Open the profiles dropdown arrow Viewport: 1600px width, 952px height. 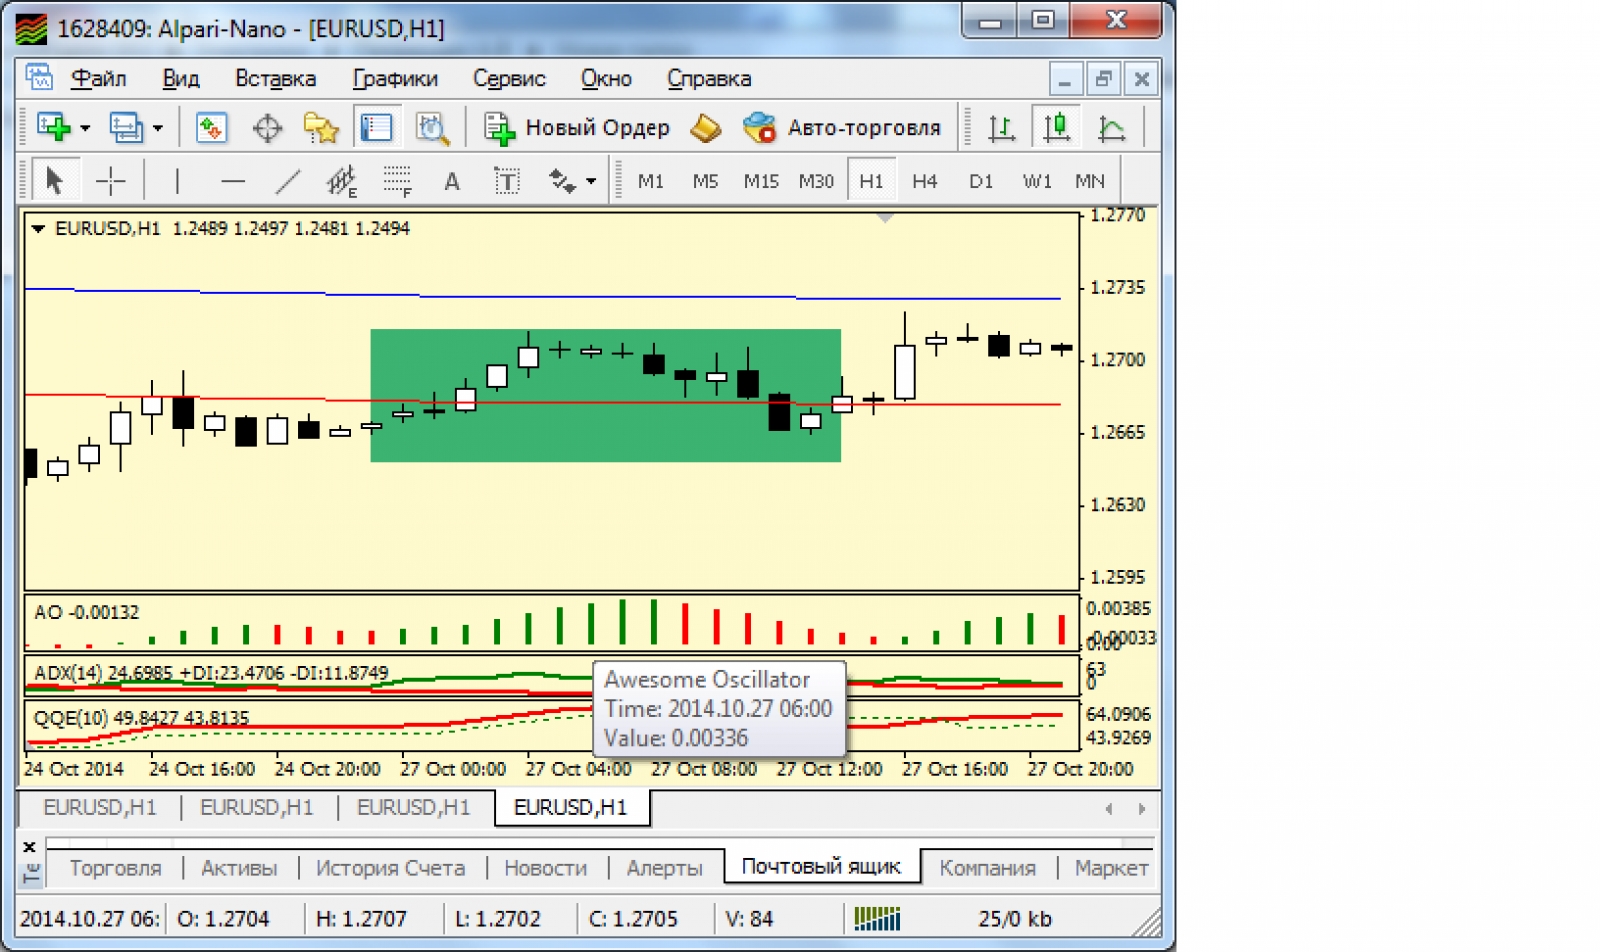tap(158, 128)
